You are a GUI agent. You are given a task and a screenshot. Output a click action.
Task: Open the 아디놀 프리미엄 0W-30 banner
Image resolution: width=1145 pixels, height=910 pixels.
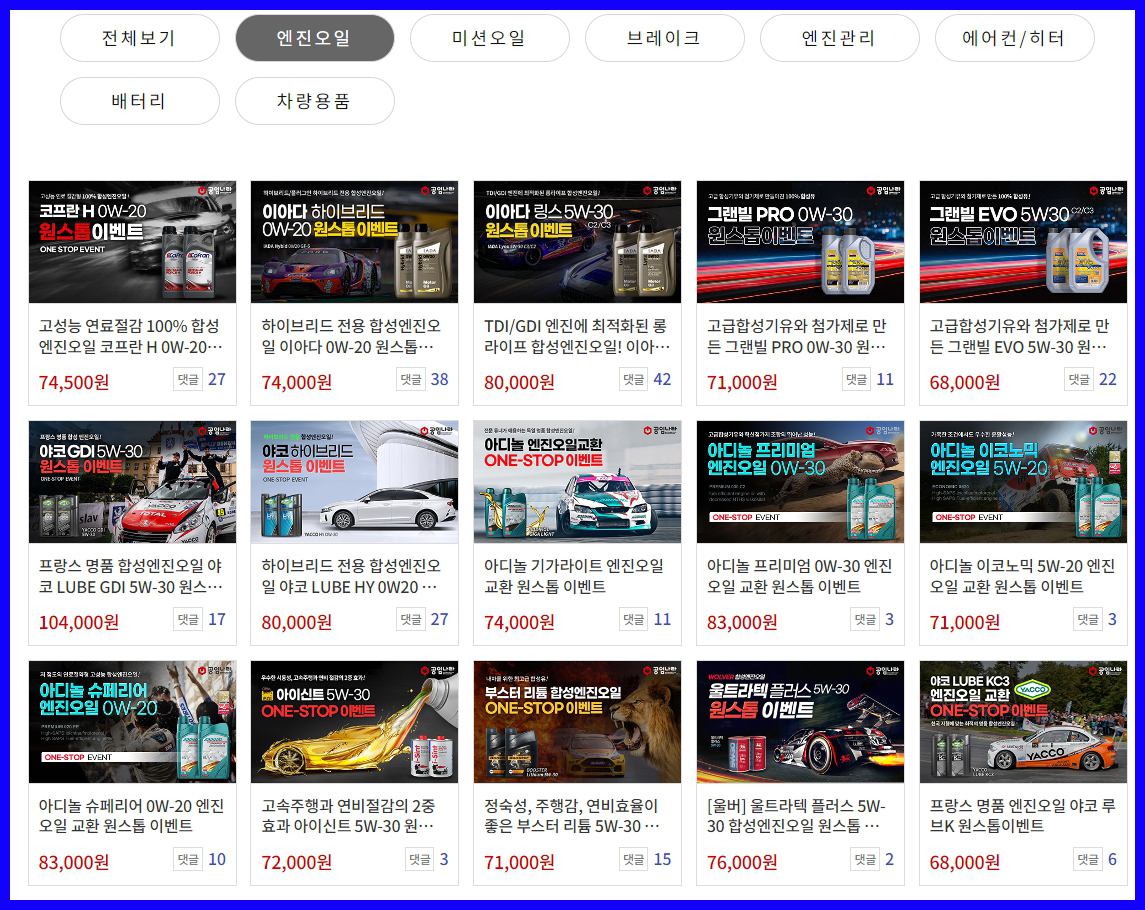tap(800, 482)
